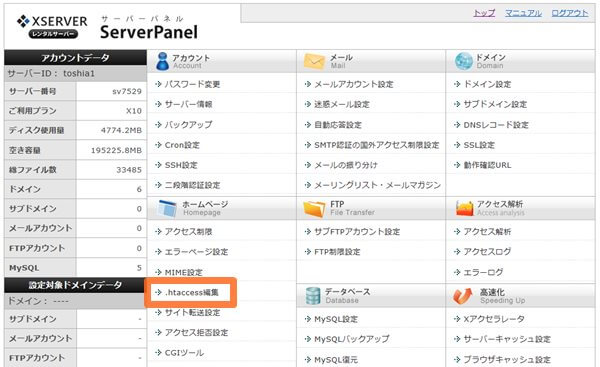The image size is (600, 367).
Task: Open ドメイン設定
Action: click(x=488, y=84)
